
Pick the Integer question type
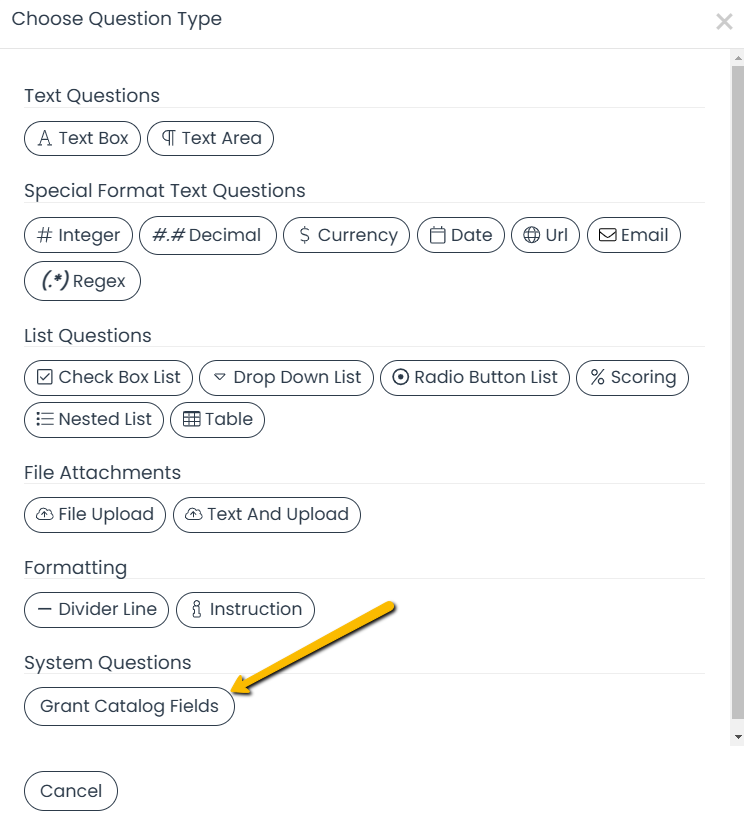(78, 235)
